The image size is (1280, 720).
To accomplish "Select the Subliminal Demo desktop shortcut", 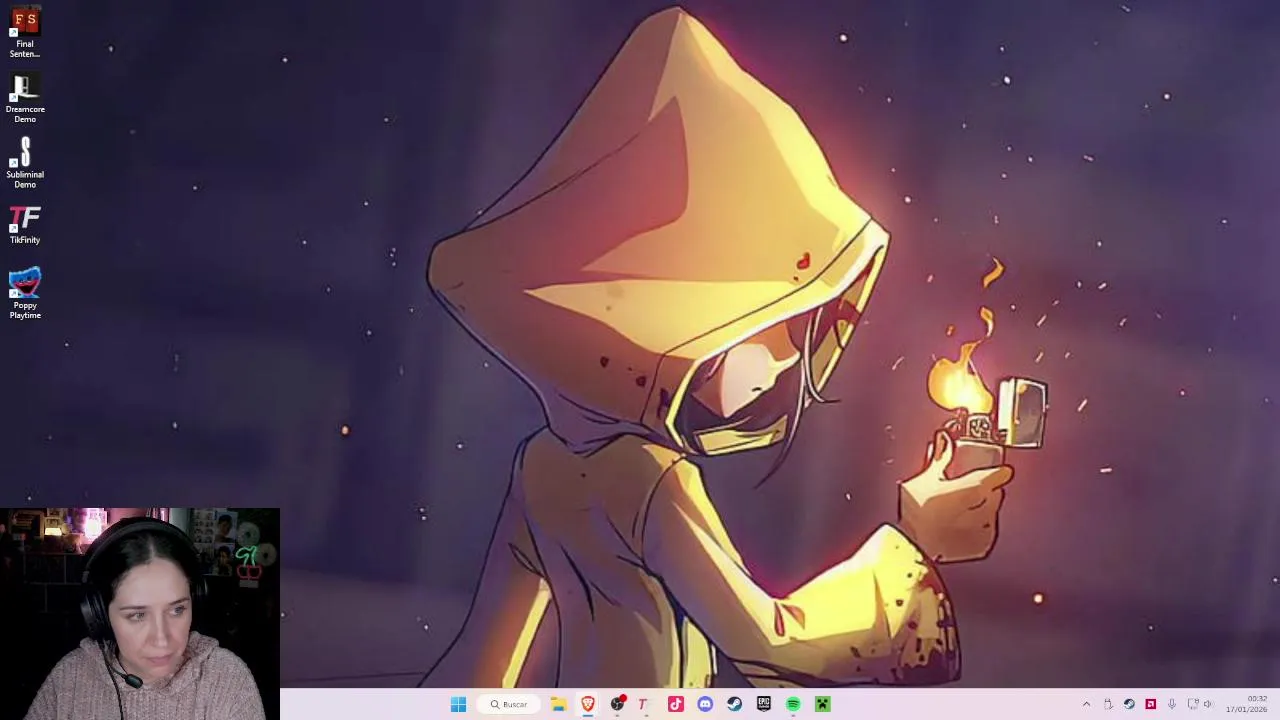I will pos(25,163).
